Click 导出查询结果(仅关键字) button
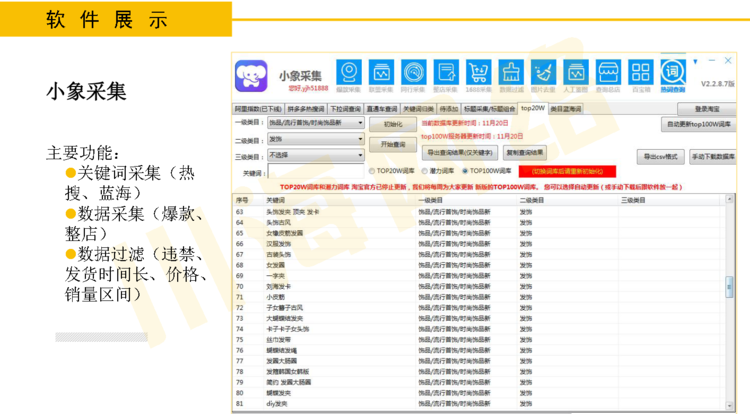 point(460,153)
